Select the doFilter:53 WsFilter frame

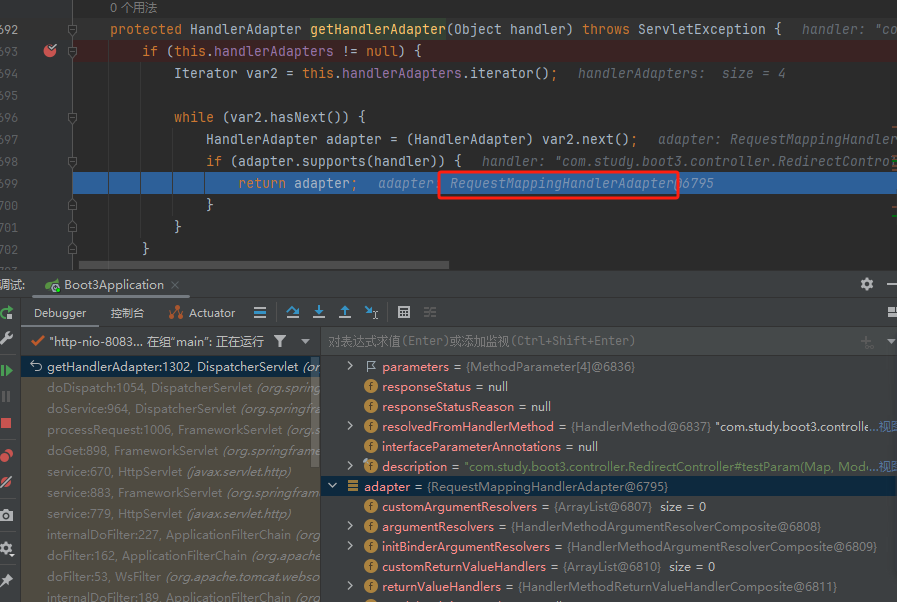click(x=170, y=577)
